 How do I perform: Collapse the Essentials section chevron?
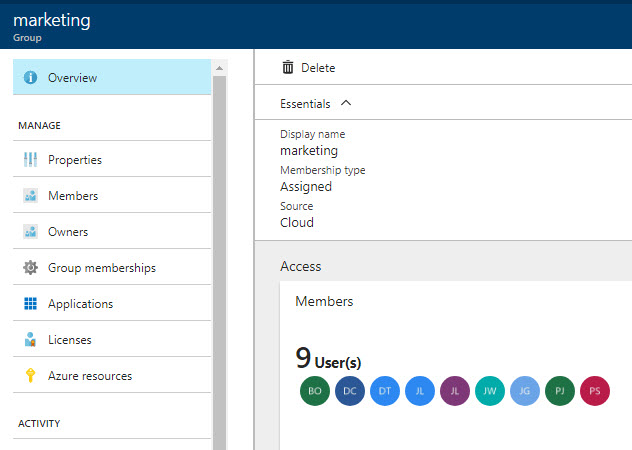346,103
